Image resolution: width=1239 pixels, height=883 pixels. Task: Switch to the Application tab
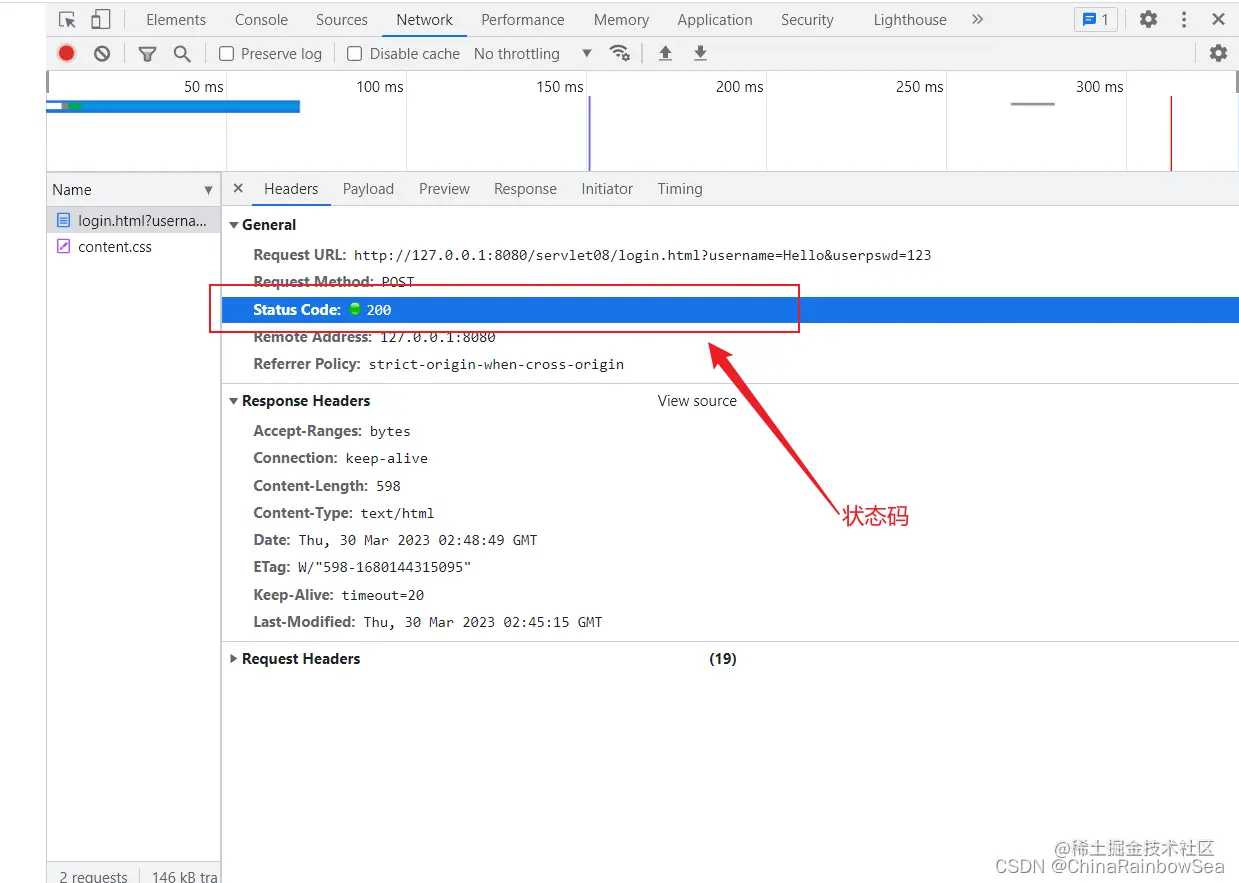715,20
